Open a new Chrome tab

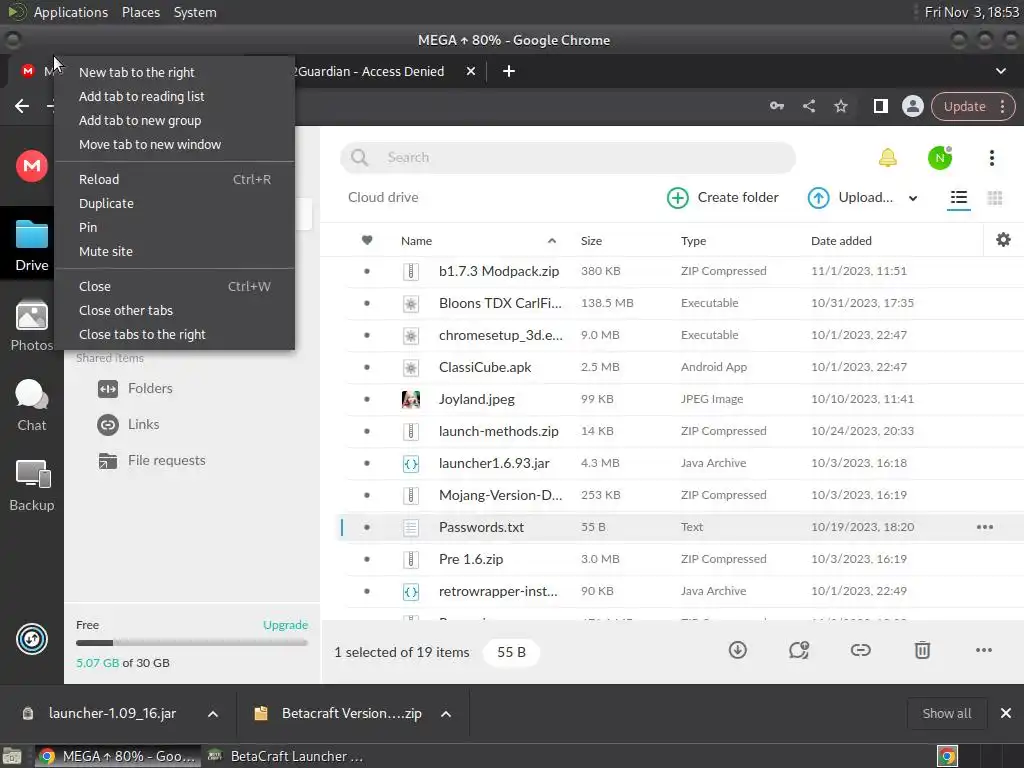pos(509,71)
